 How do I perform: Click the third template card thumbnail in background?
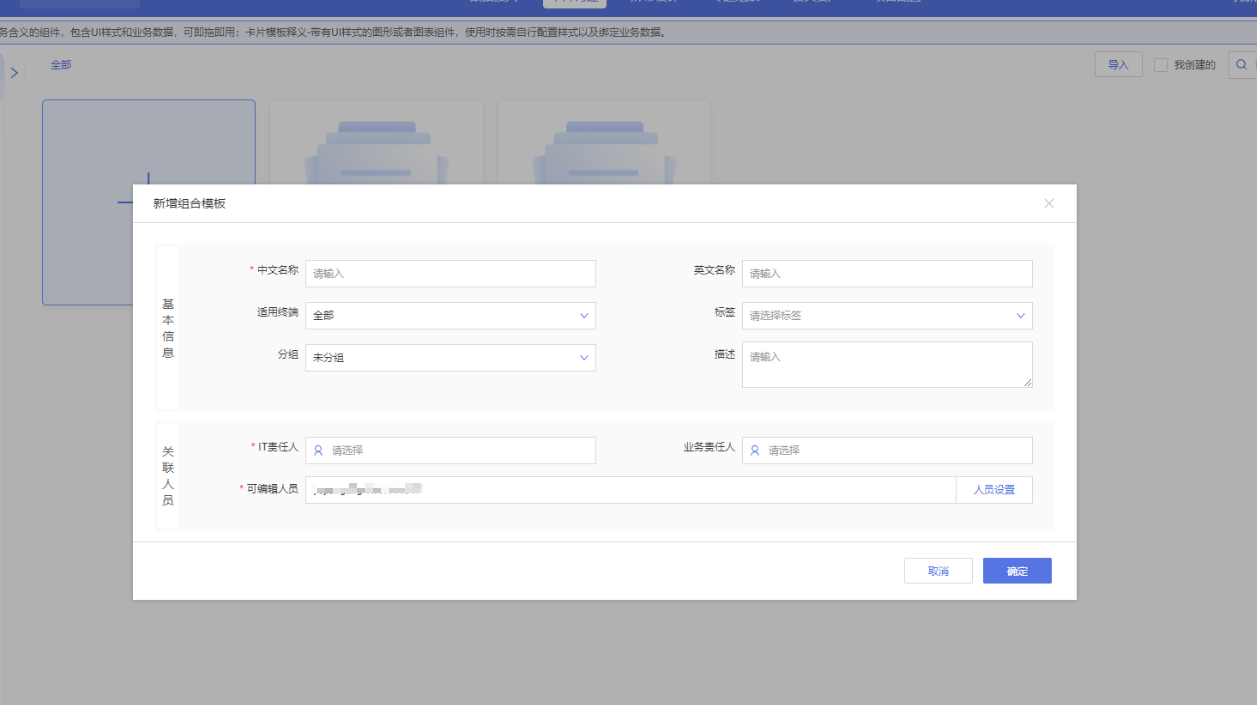click(604, 142)
